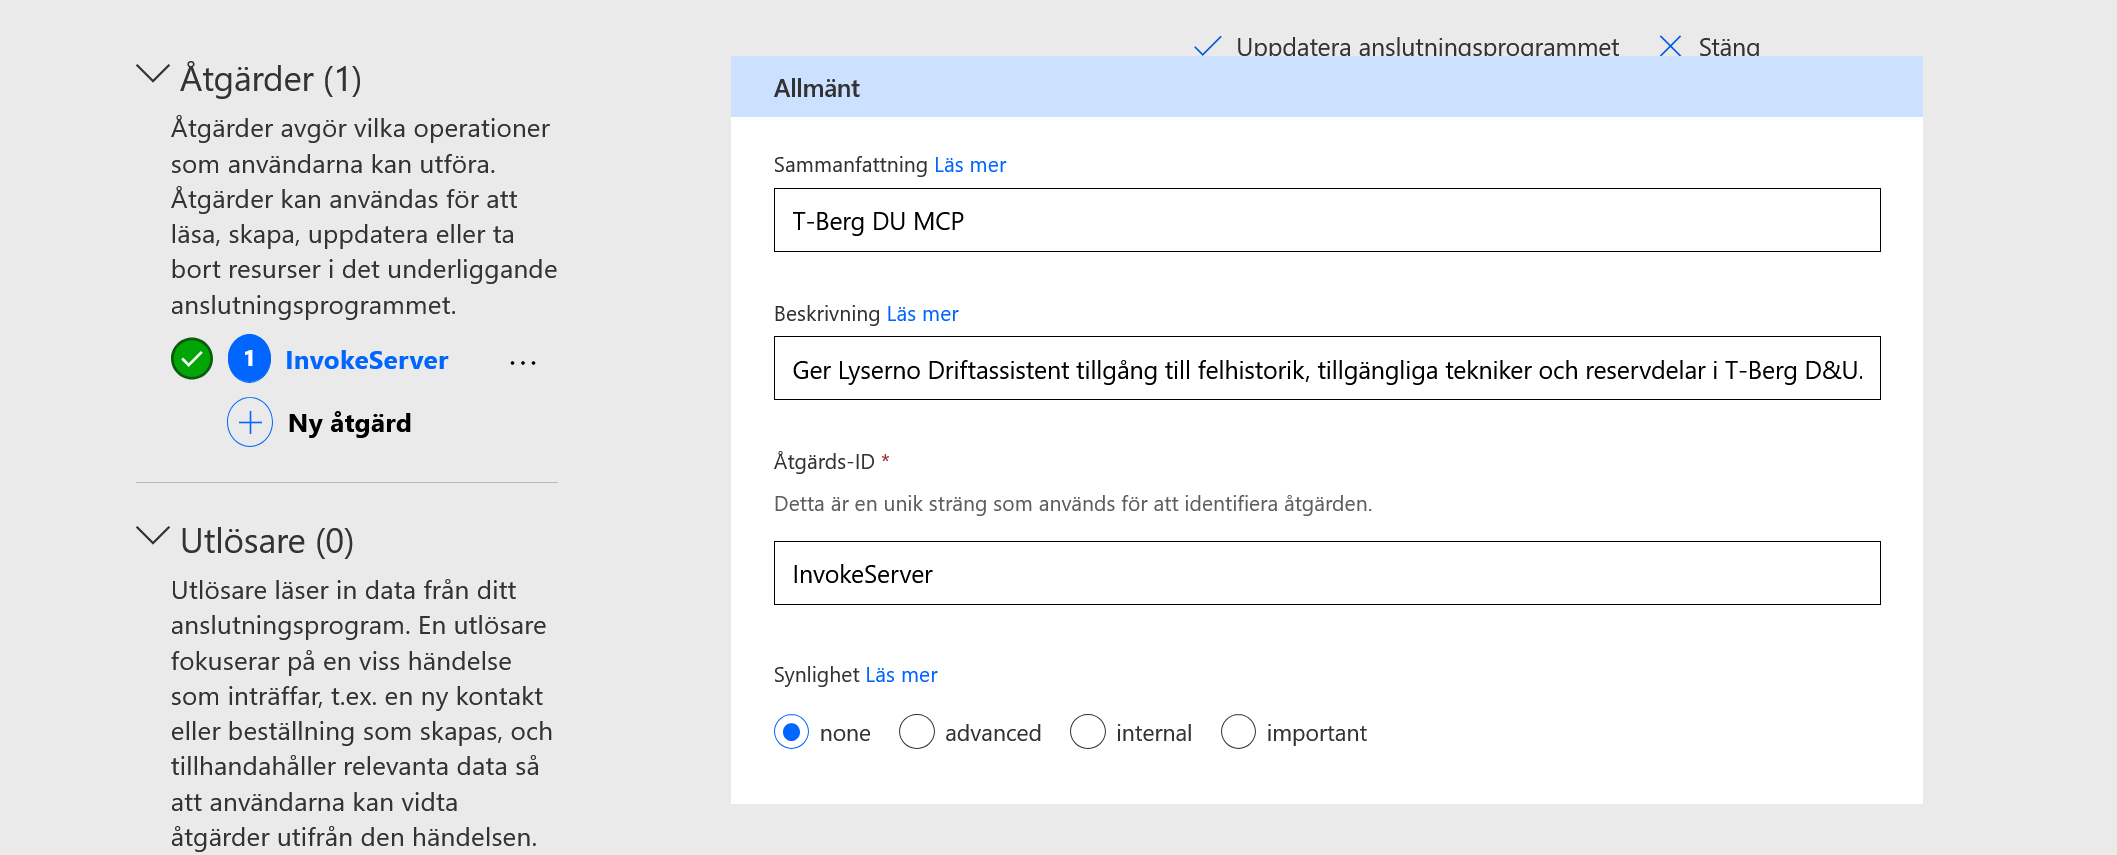
Task: Click the Åtgärds-ID label text
Action: coord(824,462)
